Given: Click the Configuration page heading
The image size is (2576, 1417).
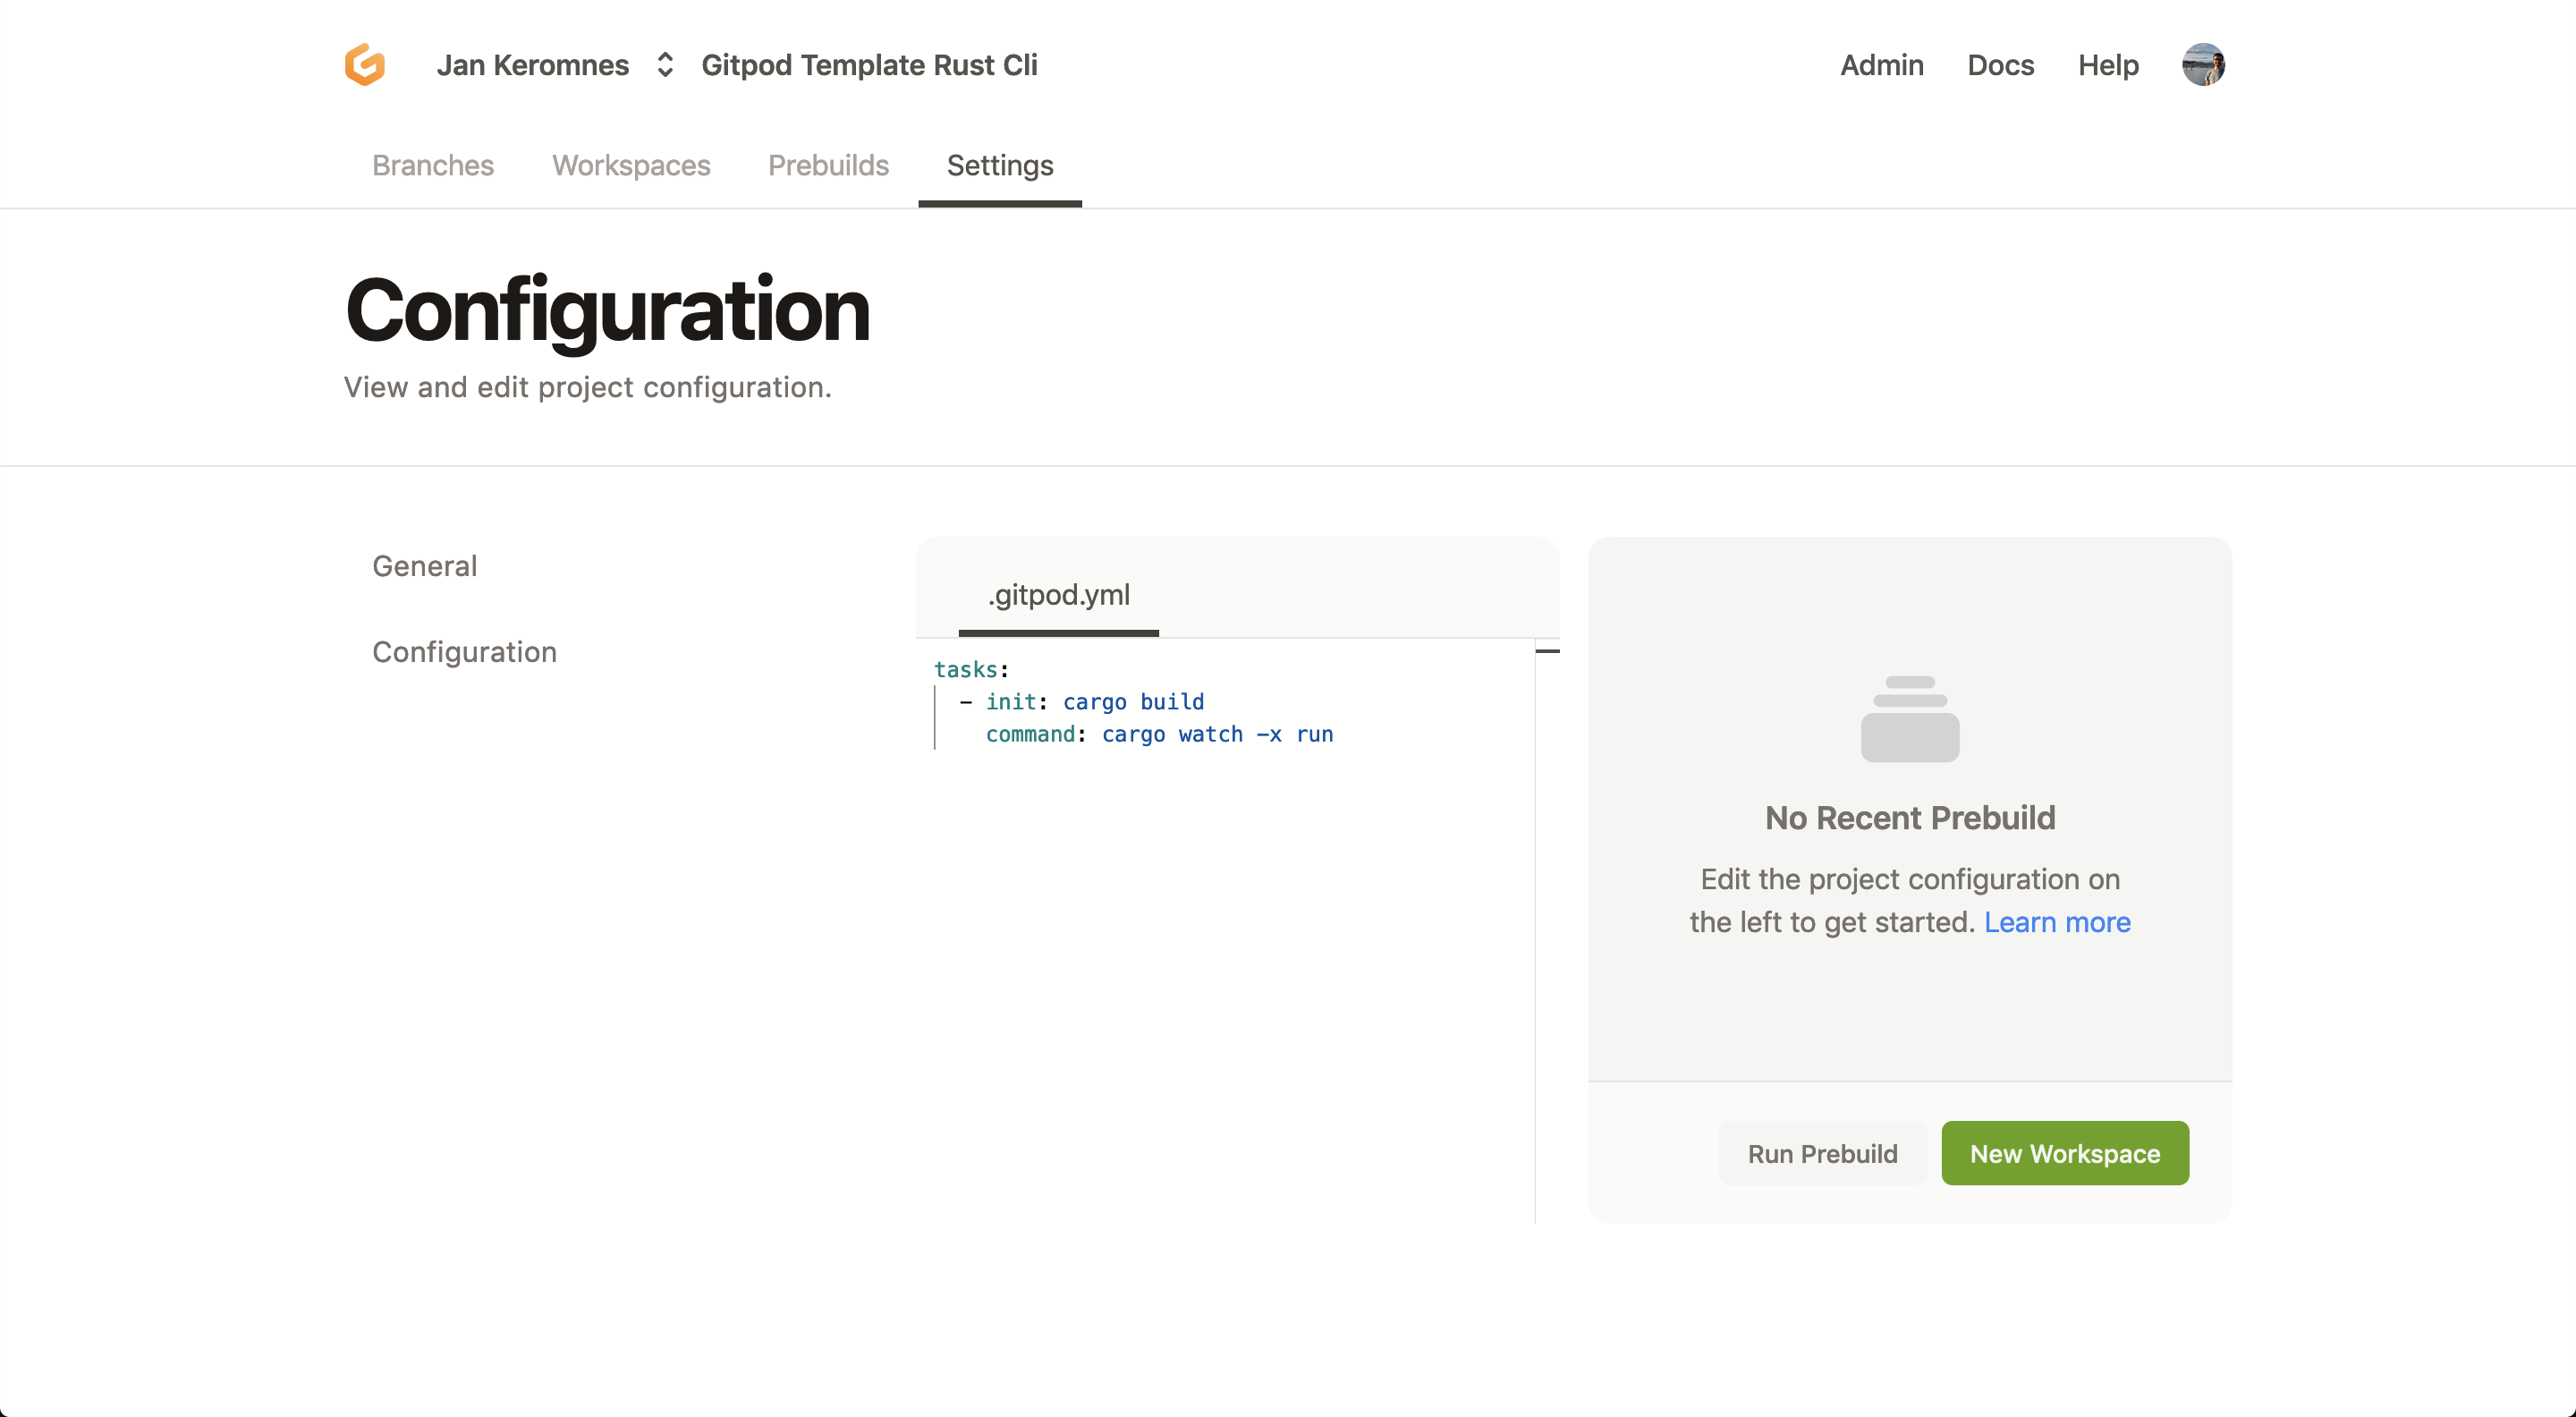Looking at the screenshot, I should tap(607, 311).
